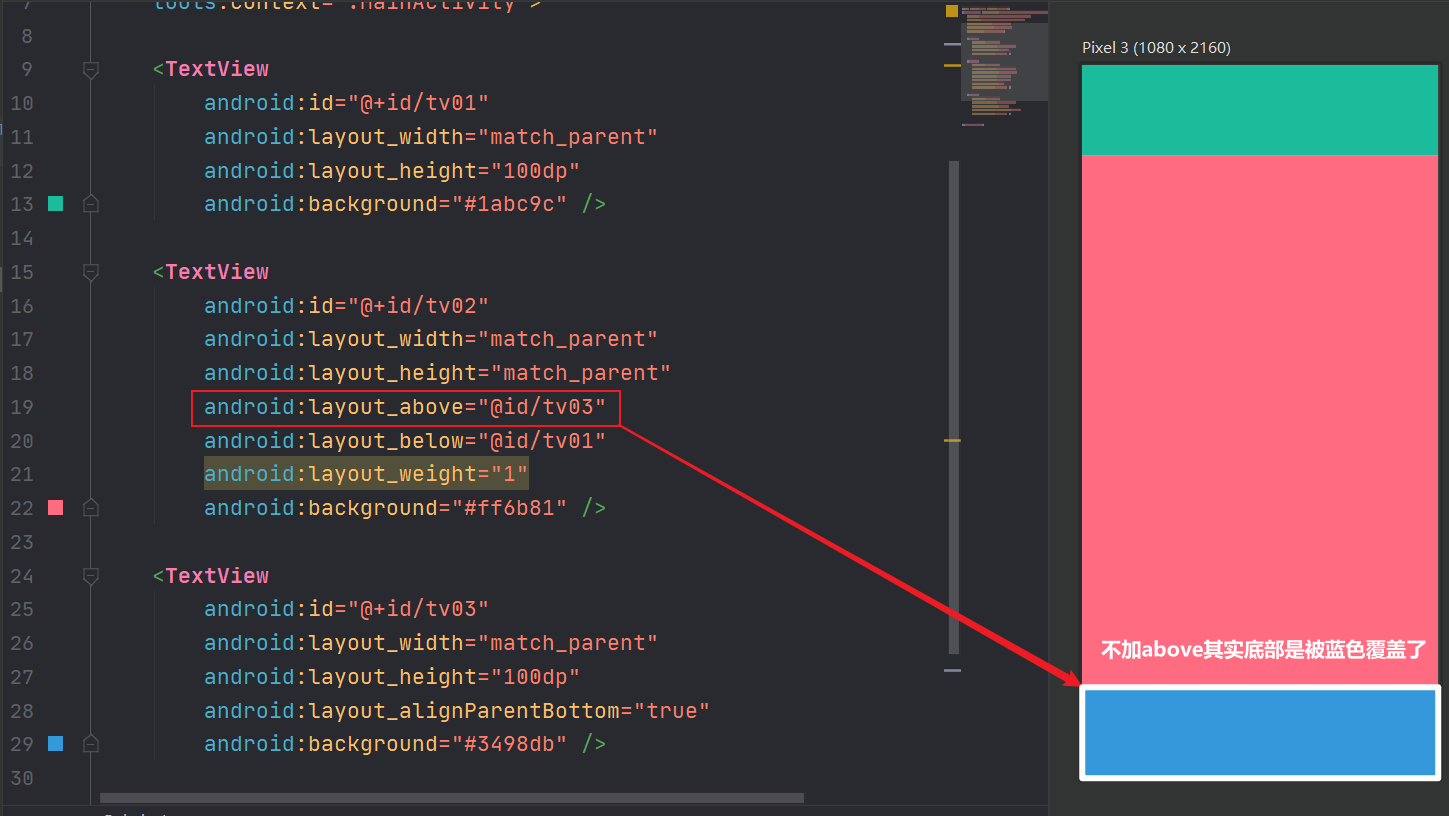Click the "#3498db" background value
This screenshot has height=816, width=1449.
[x=509, y=744]
